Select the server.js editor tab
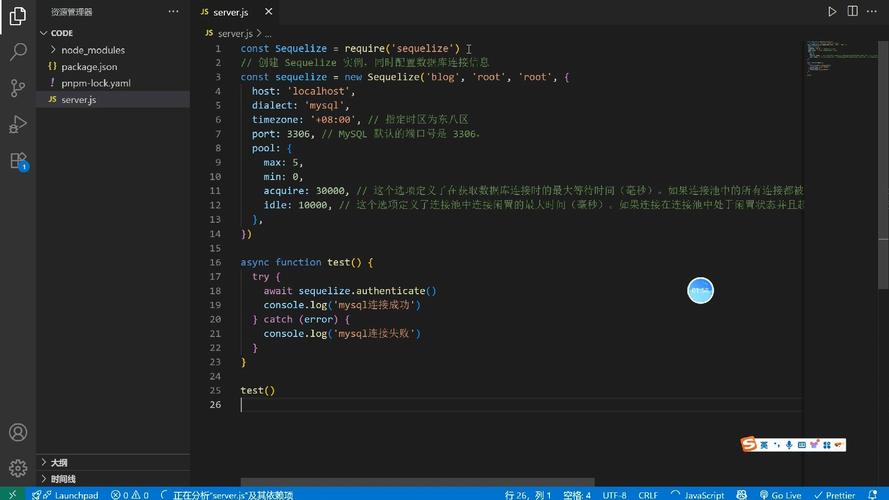Image resolution: width=889 pixels, height=500 pixels. [x=236, y=12]
